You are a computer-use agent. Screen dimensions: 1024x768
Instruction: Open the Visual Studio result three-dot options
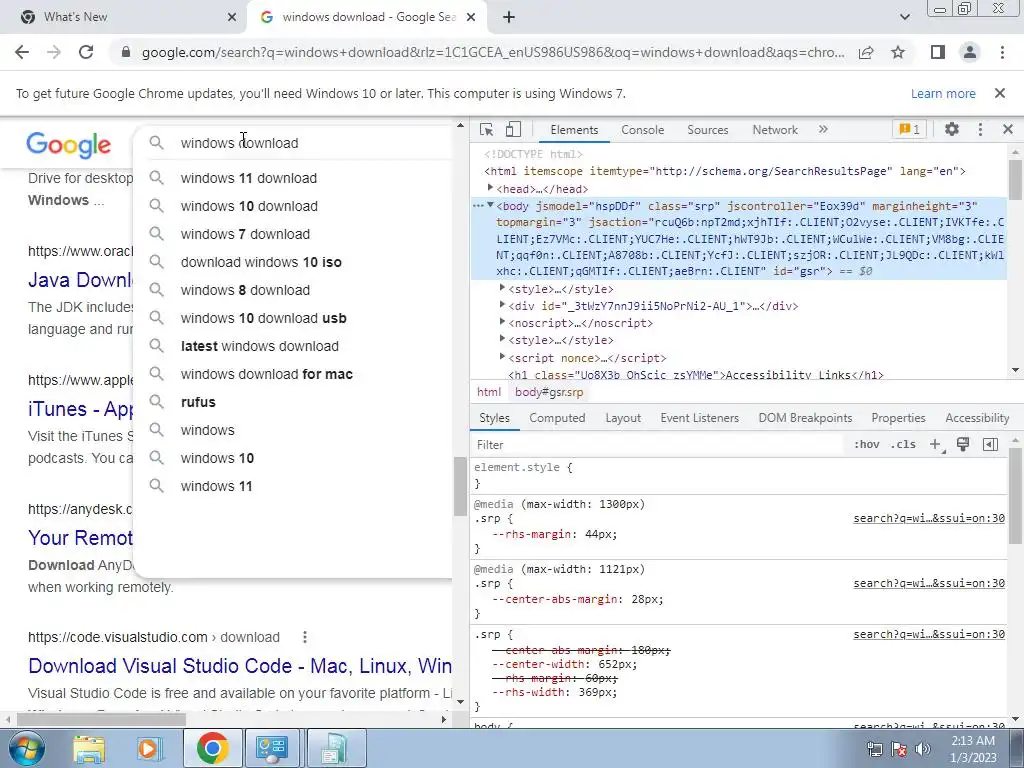point(304,637)
